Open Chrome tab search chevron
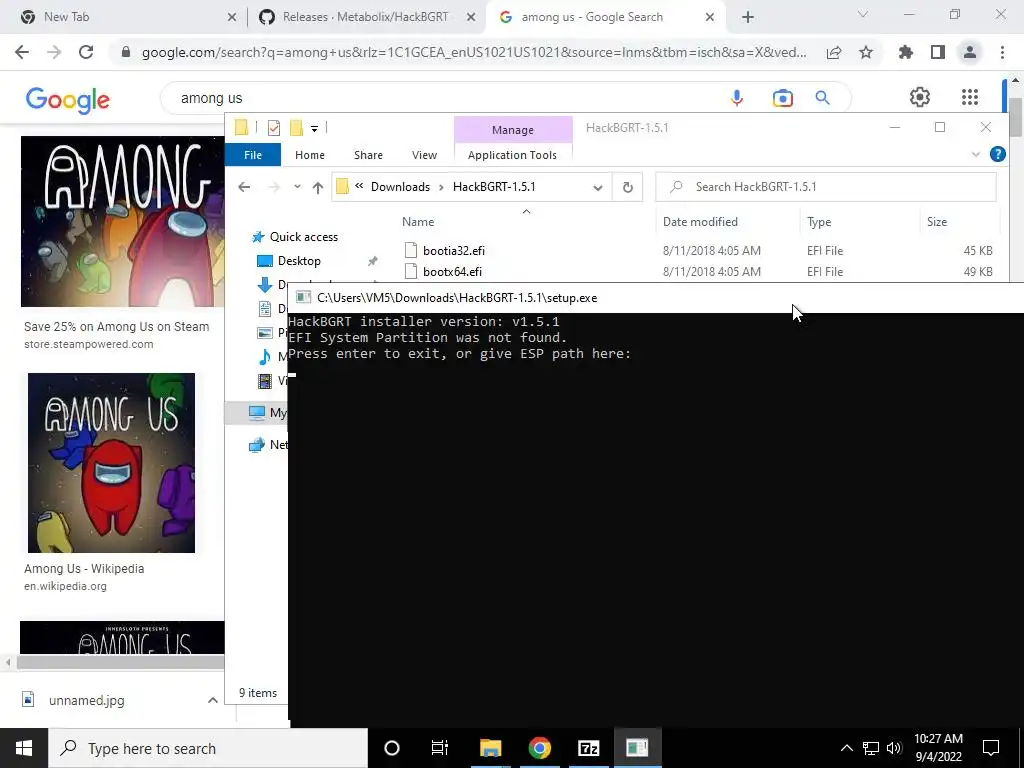Screen dimensions: 1024x768 [862, 14]
